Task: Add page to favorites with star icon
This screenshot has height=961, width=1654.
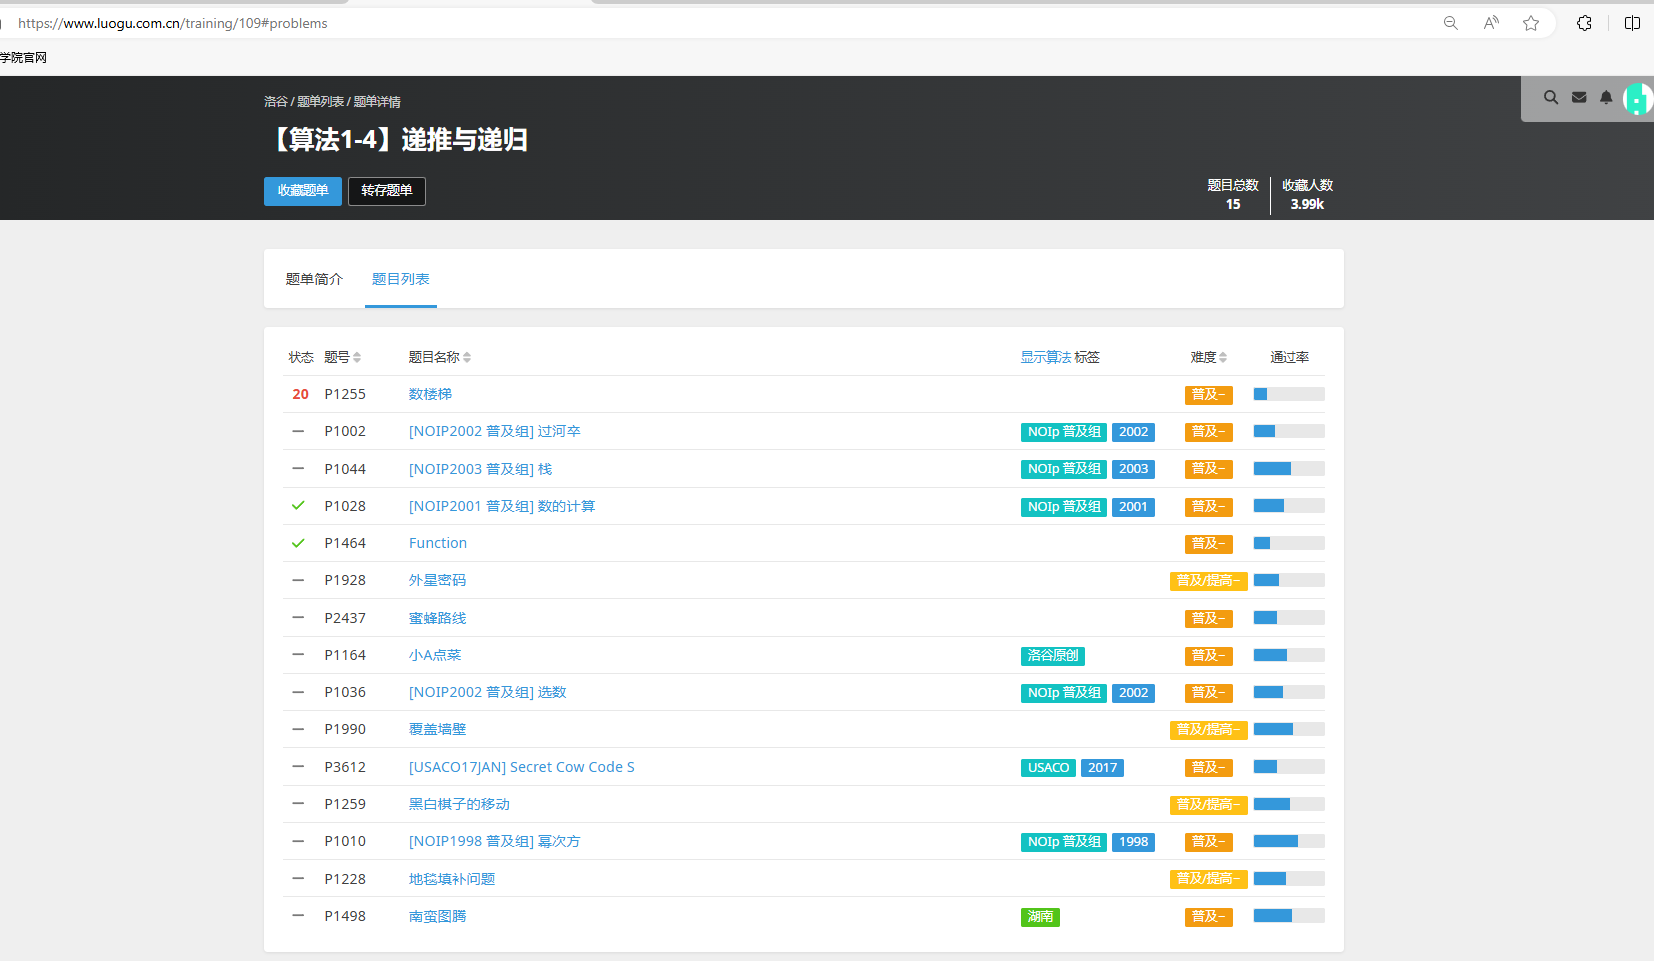Action: [x=1530, y=23]
